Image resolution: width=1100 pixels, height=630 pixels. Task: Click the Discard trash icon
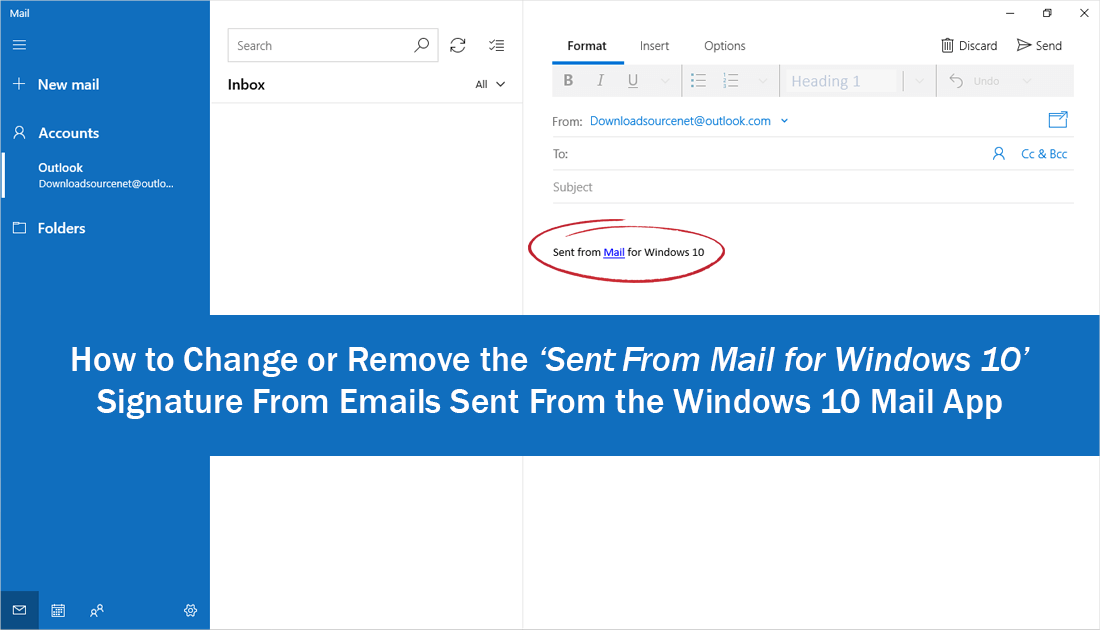point(947,46)
